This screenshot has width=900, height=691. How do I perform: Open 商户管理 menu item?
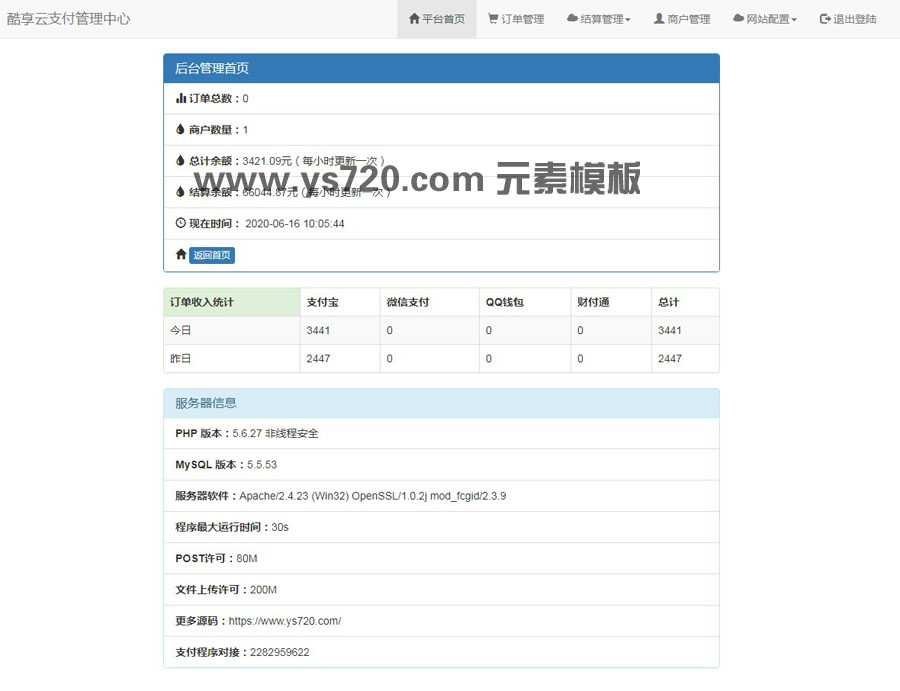coord(682,19)
